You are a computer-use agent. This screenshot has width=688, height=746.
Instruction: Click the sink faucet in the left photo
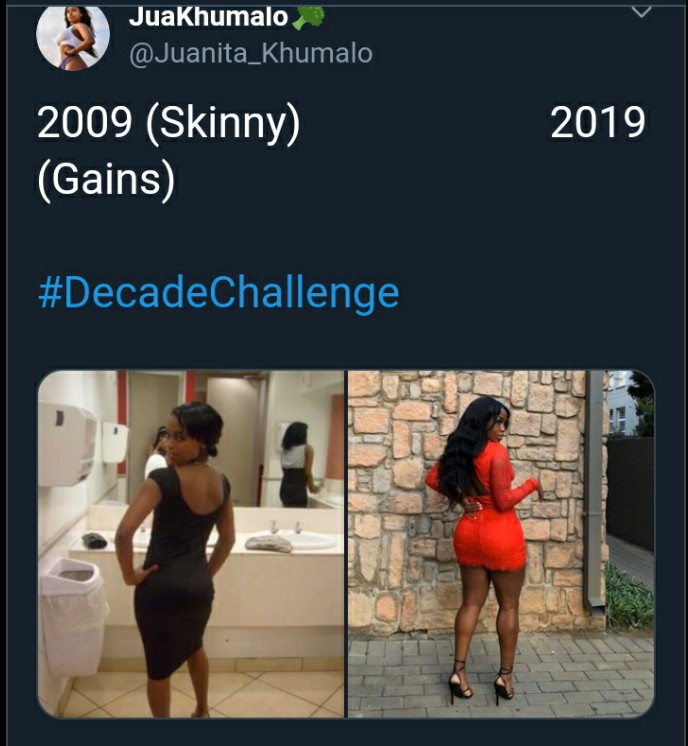click(x=285, y=526)
